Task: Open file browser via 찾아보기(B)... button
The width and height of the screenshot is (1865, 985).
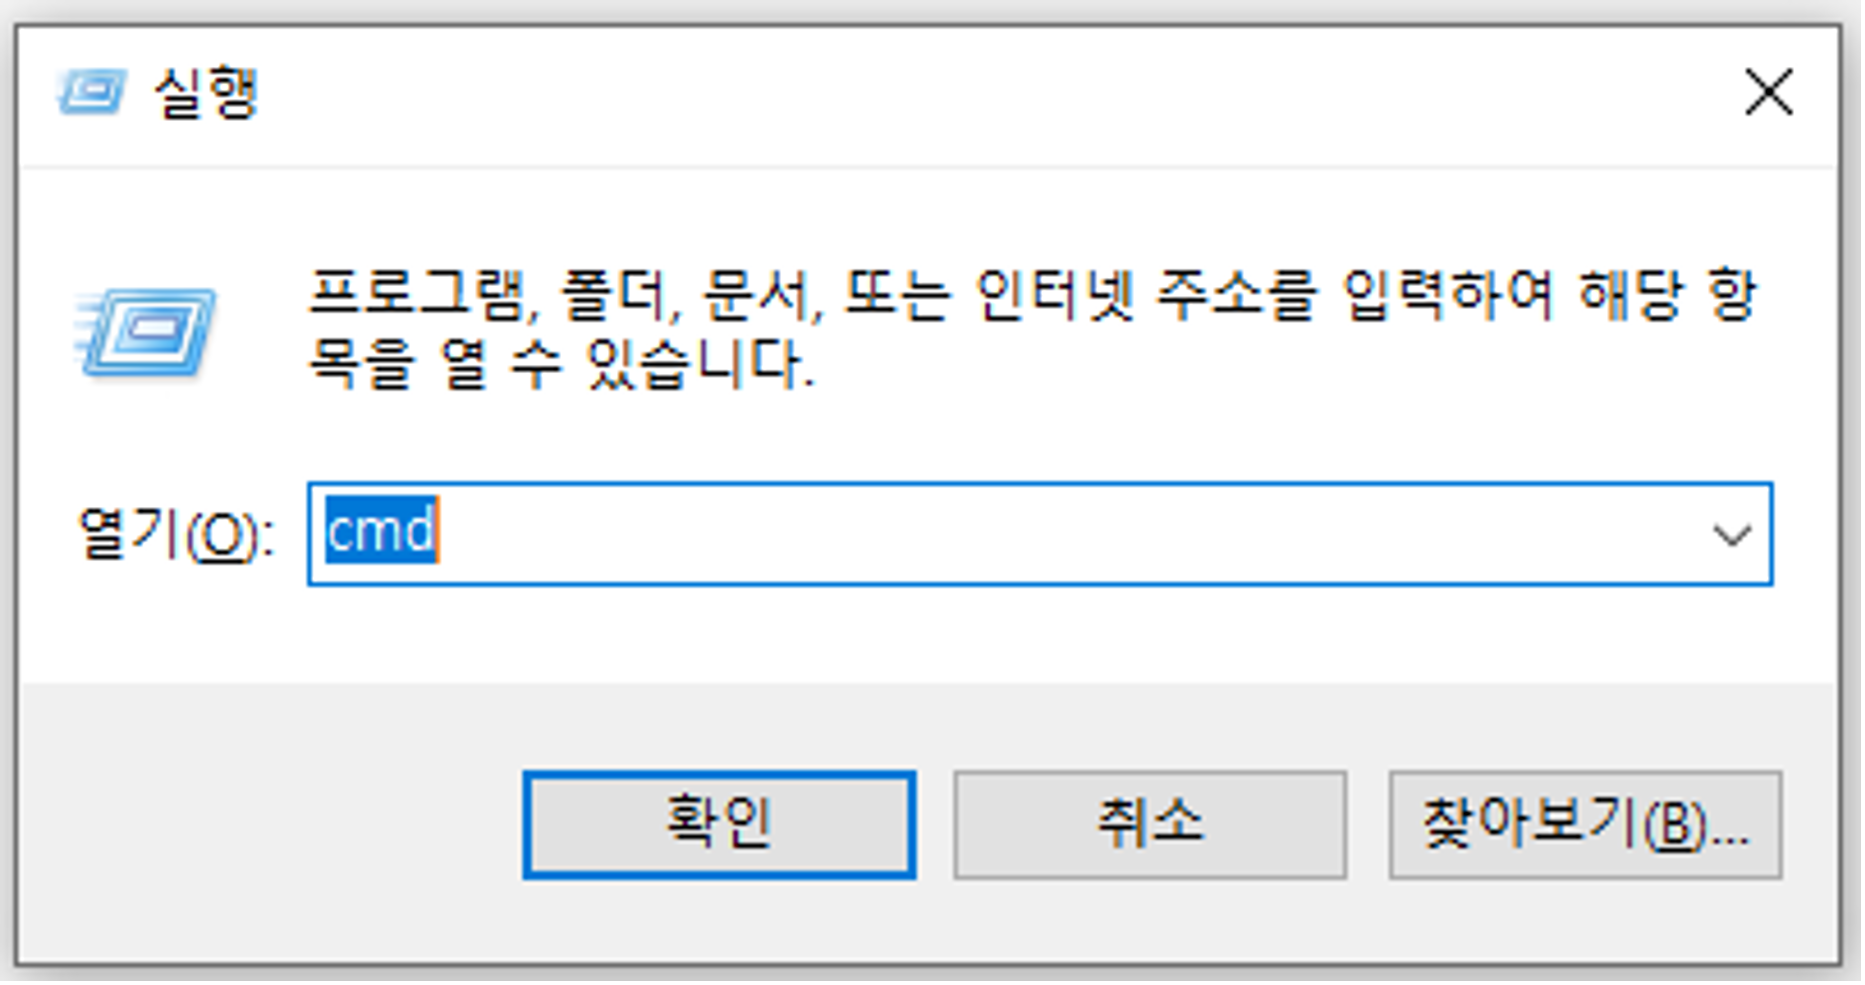Action: click(1587, 826)
